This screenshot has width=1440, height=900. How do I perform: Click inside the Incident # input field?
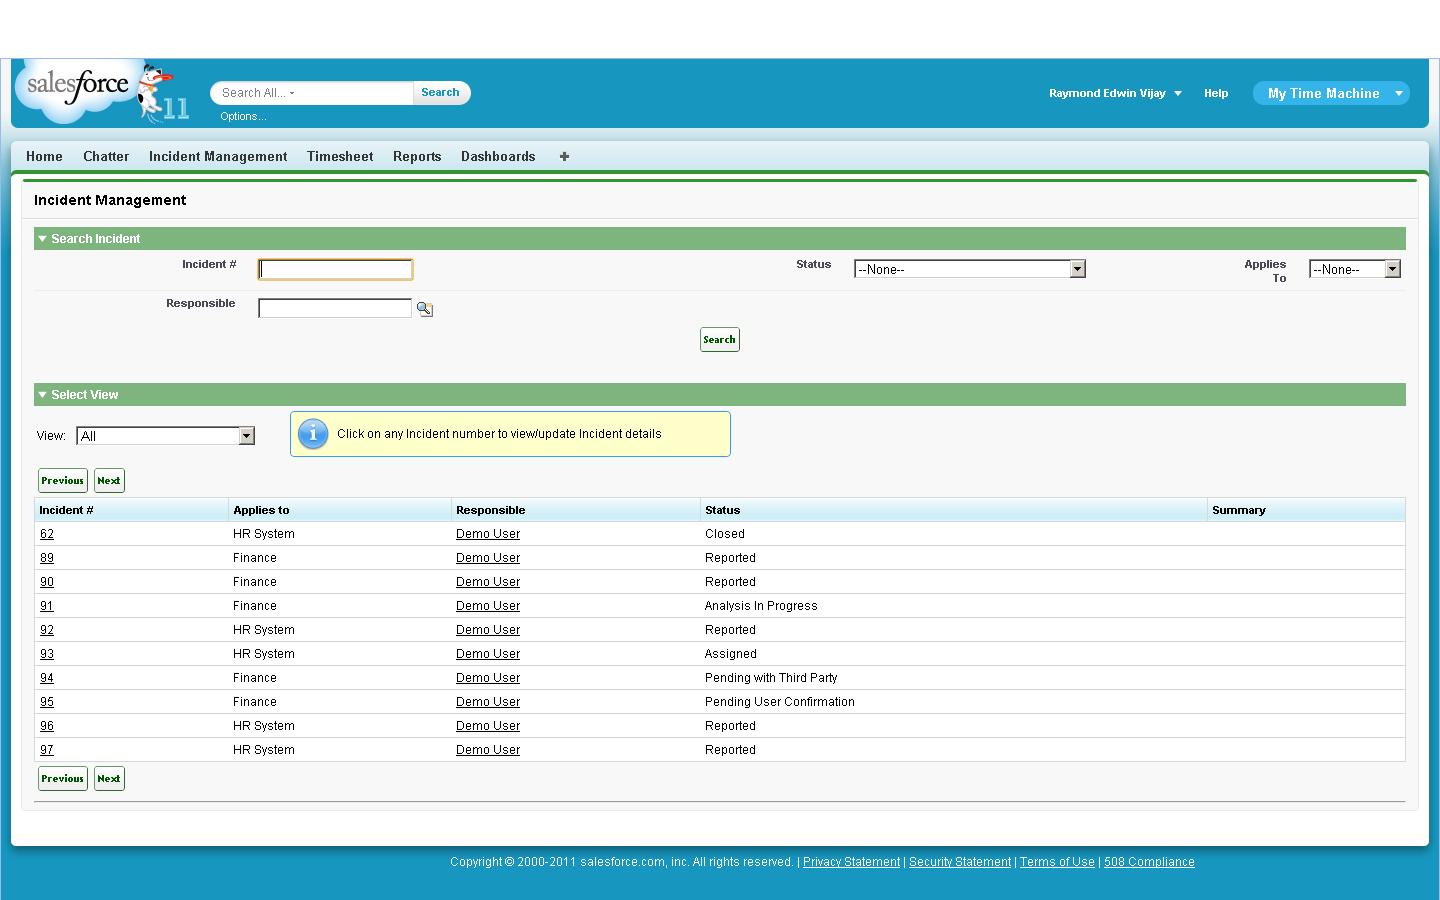(x=335, y=268)
